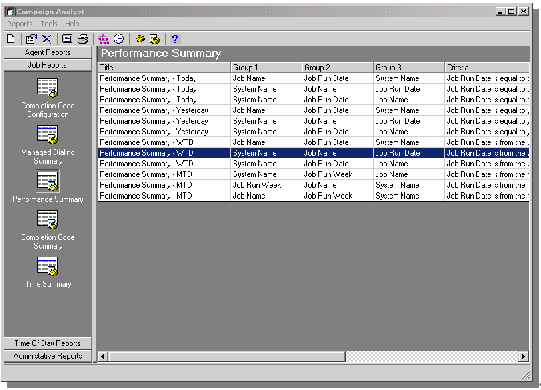Click the horizontal scrollbar right arrow
541x390 pixels.
point(523,356)
